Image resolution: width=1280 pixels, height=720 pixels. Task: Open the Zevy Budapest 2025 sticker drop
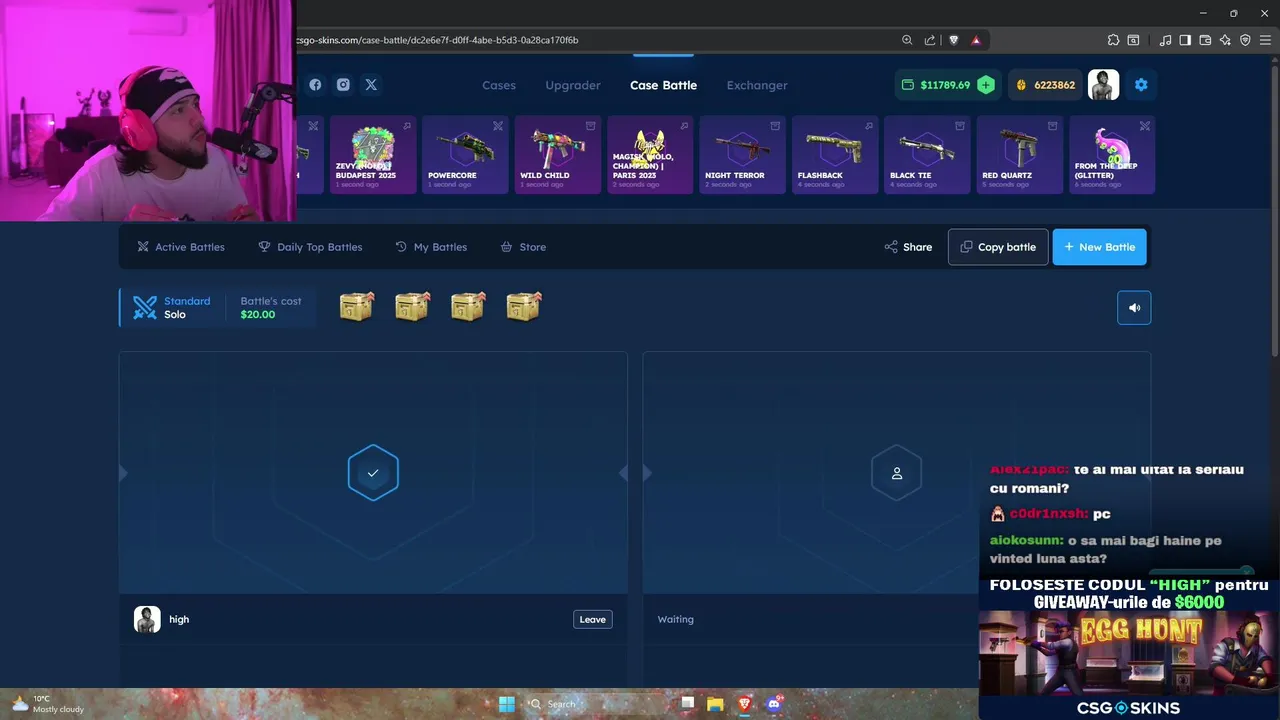373,155
